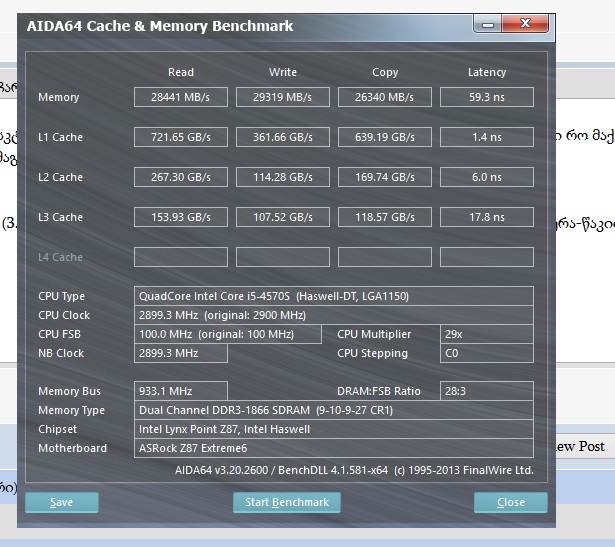Click the Latency column header
The width and height of the screenshot is (615, 547).
point(487,73)
